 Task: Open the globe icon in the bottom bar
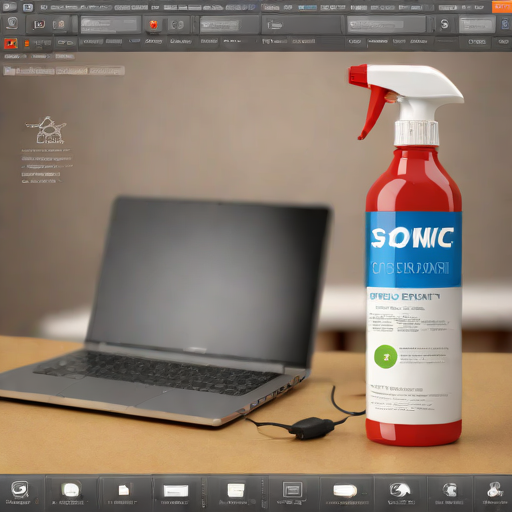click(x=449, y=490)
